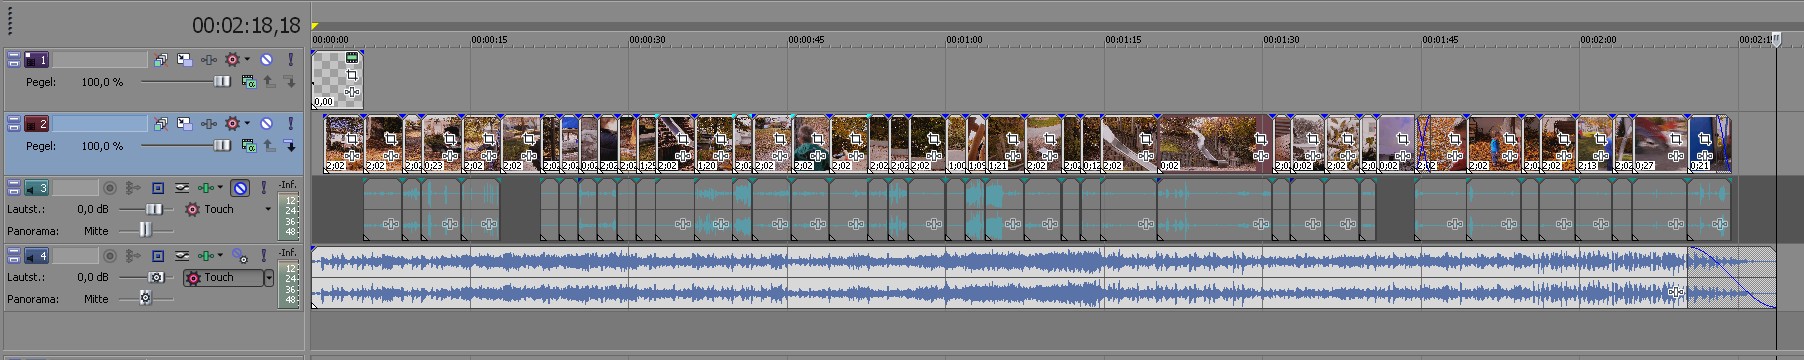Mute video track 2
This screenshot has height=360, width=1804.
click(266, 124)
